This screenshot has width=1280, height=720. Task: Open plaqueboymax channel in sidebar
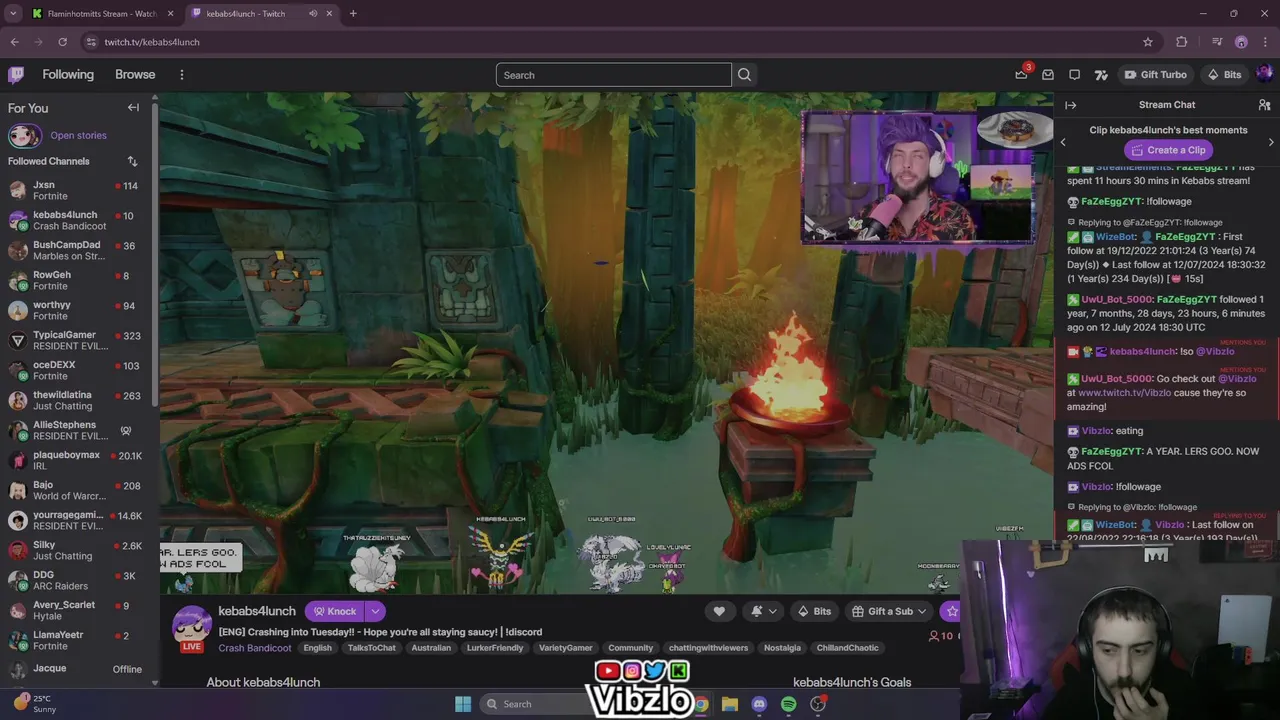[x=76, y=460]
